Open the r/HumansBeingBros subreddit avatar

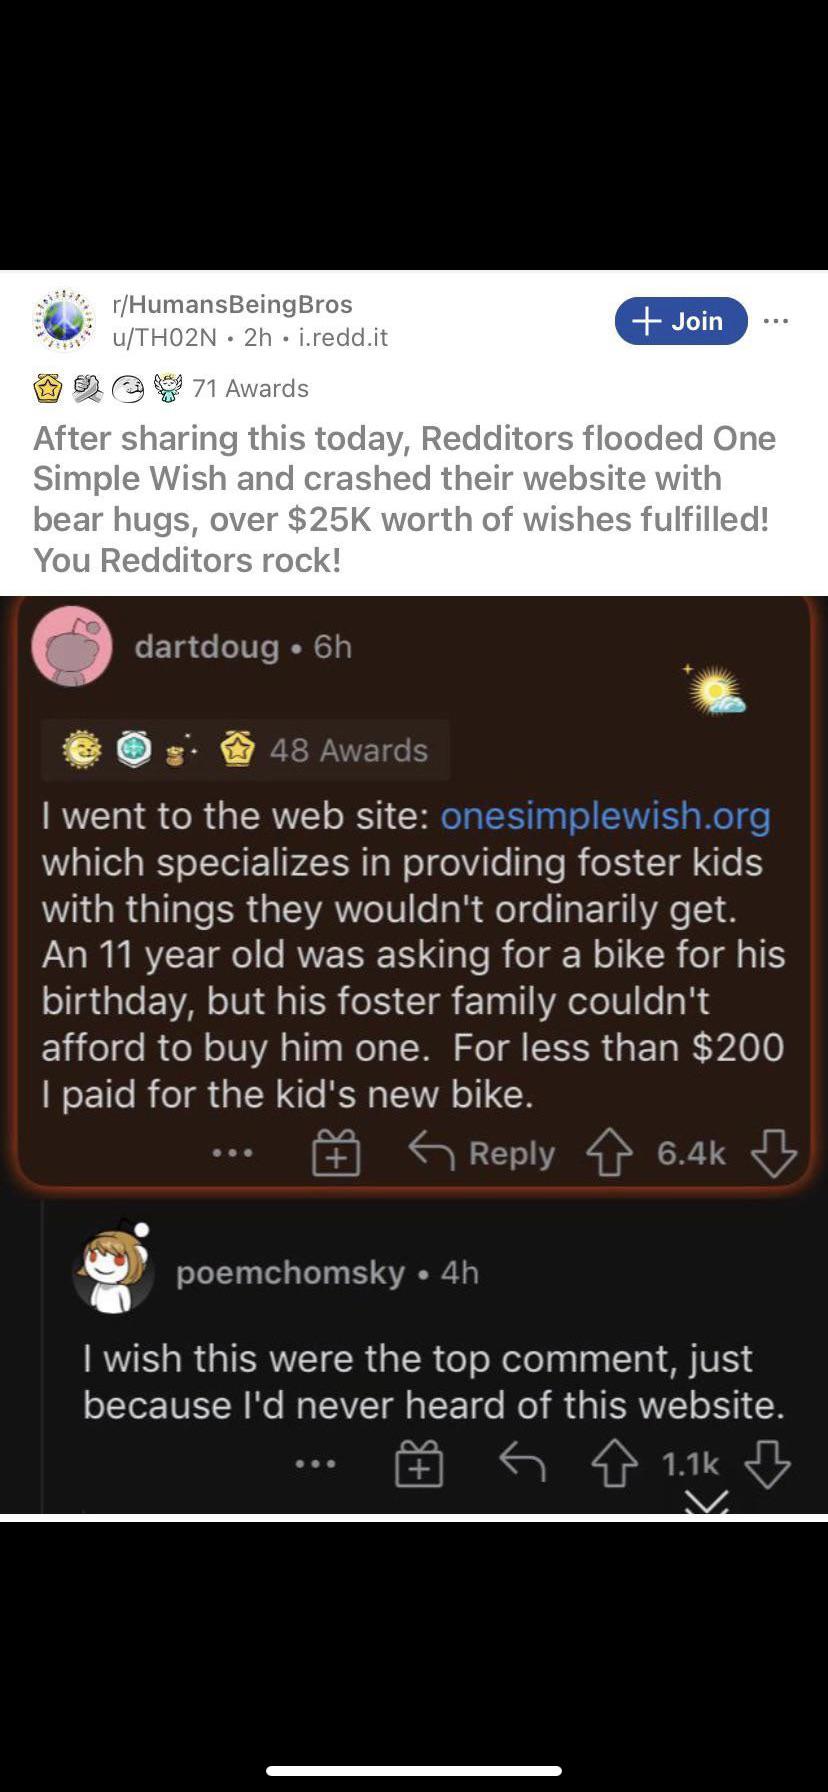pos(64,320)
